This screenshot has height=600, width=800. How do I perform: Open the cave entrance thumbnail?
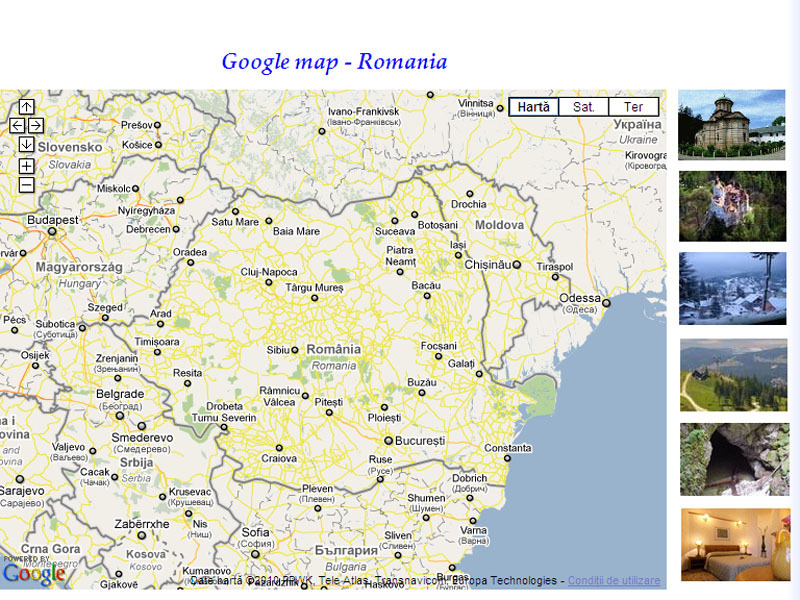[x=735, y=459]
